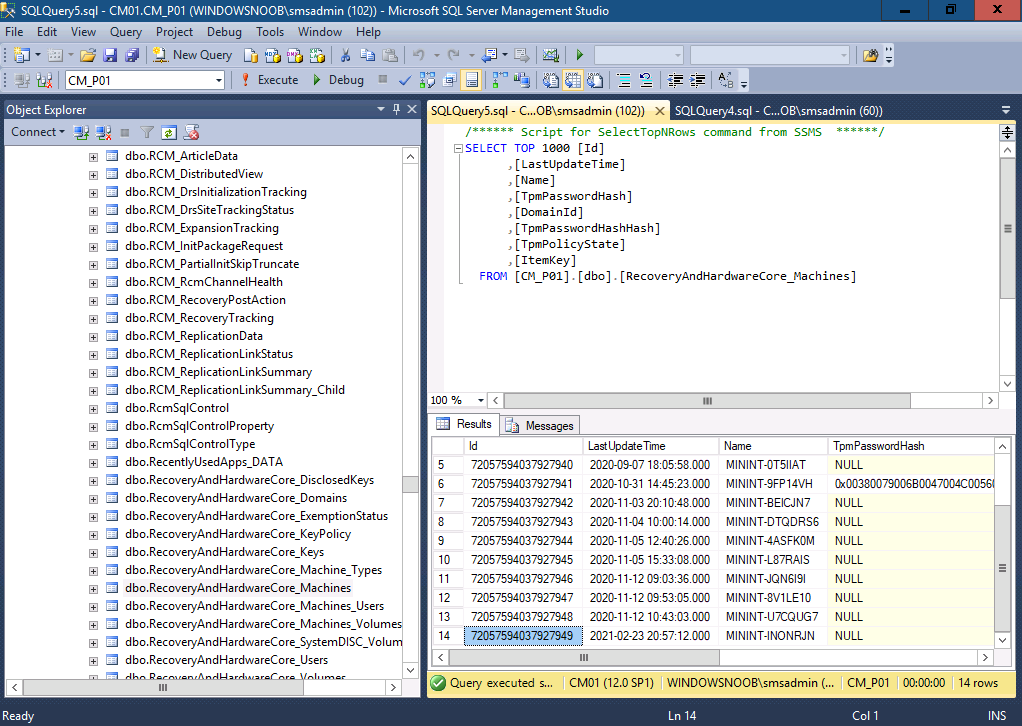Select the Id cell 72057594037927949
This screenshot has height=726, width=1022.
pos(523,636)
